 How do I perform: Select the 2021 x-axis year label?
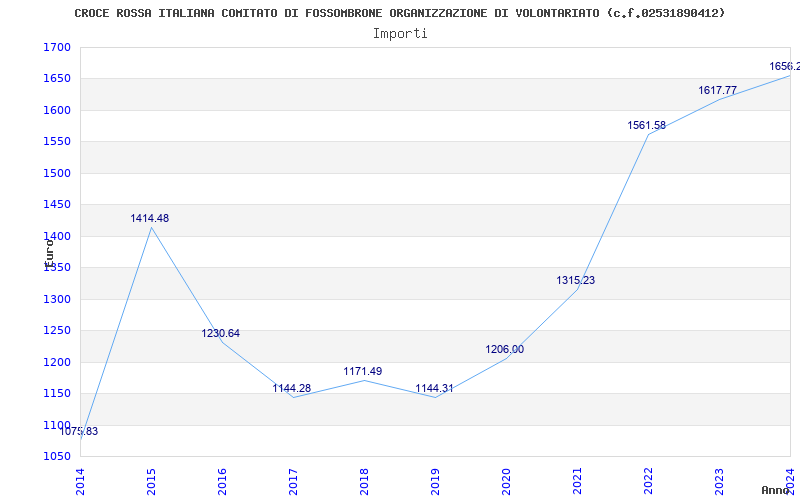(577, 482)
